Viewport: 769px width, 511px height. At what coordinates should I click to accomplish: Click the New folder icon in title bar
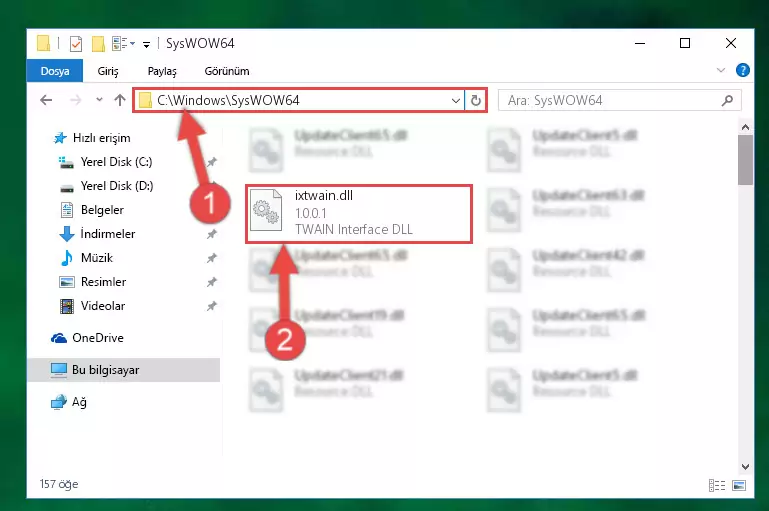[98, 44]
